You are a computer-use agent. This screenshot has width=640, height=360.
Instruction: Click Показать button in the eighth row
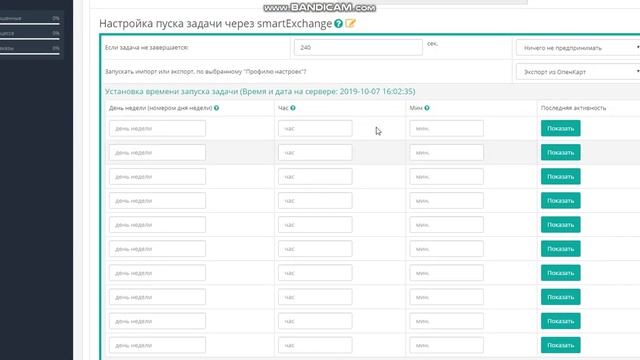tap(560, 297)
